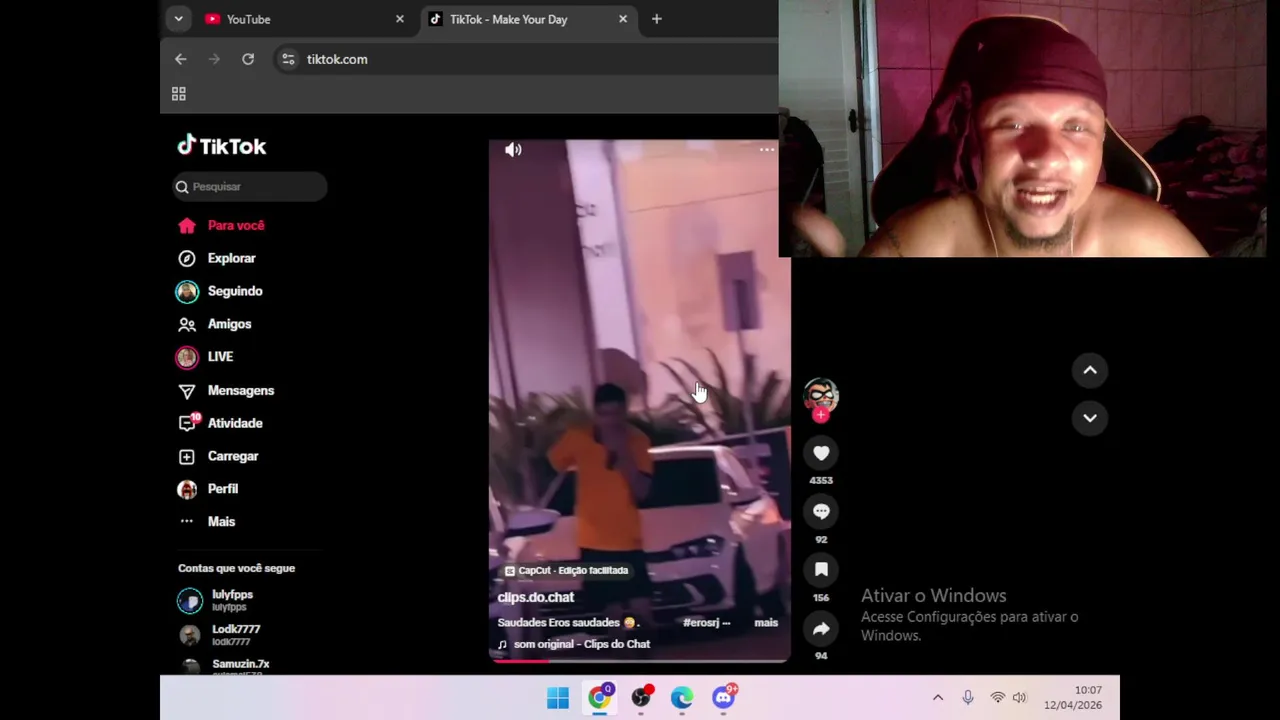Open the tray volume control
Viewport: 1280px width, 720px height.
(1019, 698)
